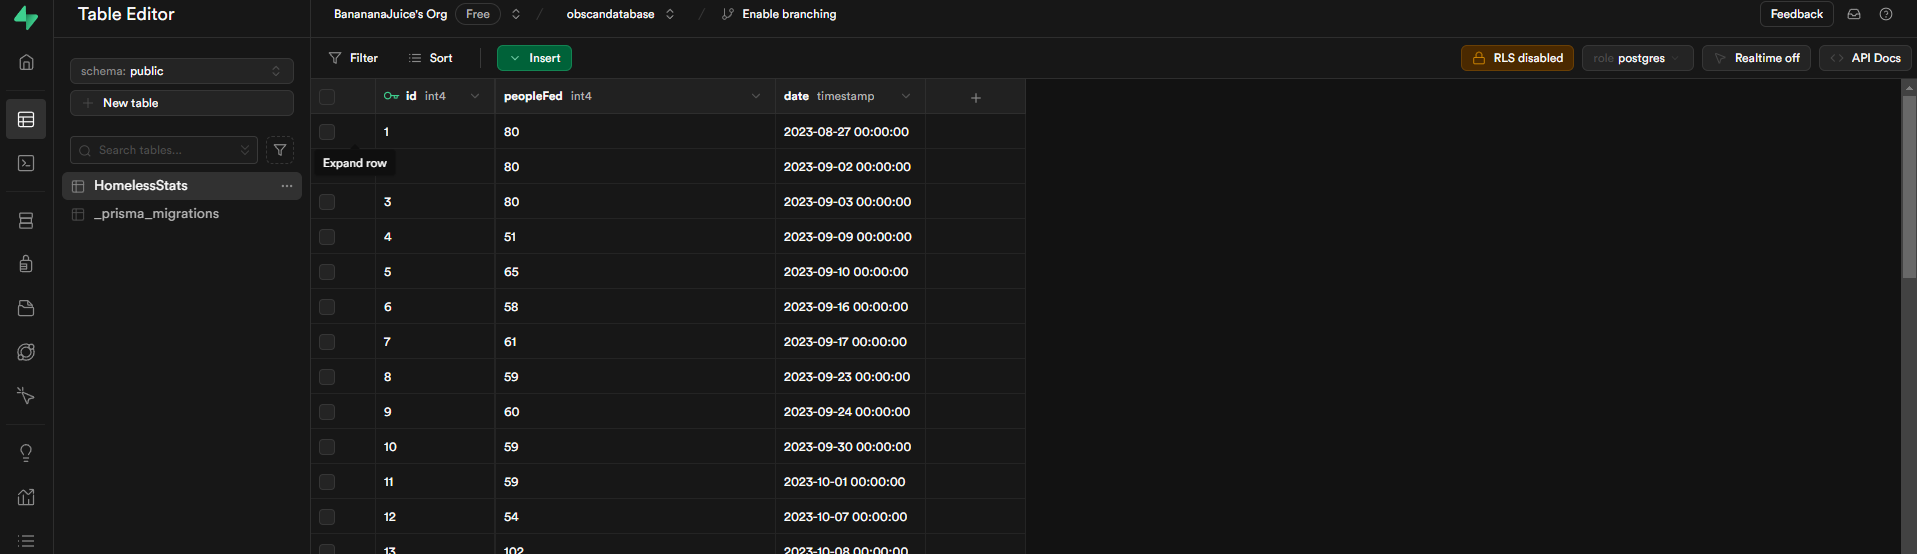The height and width of the screenshot is (554, 1917).
Task: Select checkbox for row with id 9
Action: point(327,412)
